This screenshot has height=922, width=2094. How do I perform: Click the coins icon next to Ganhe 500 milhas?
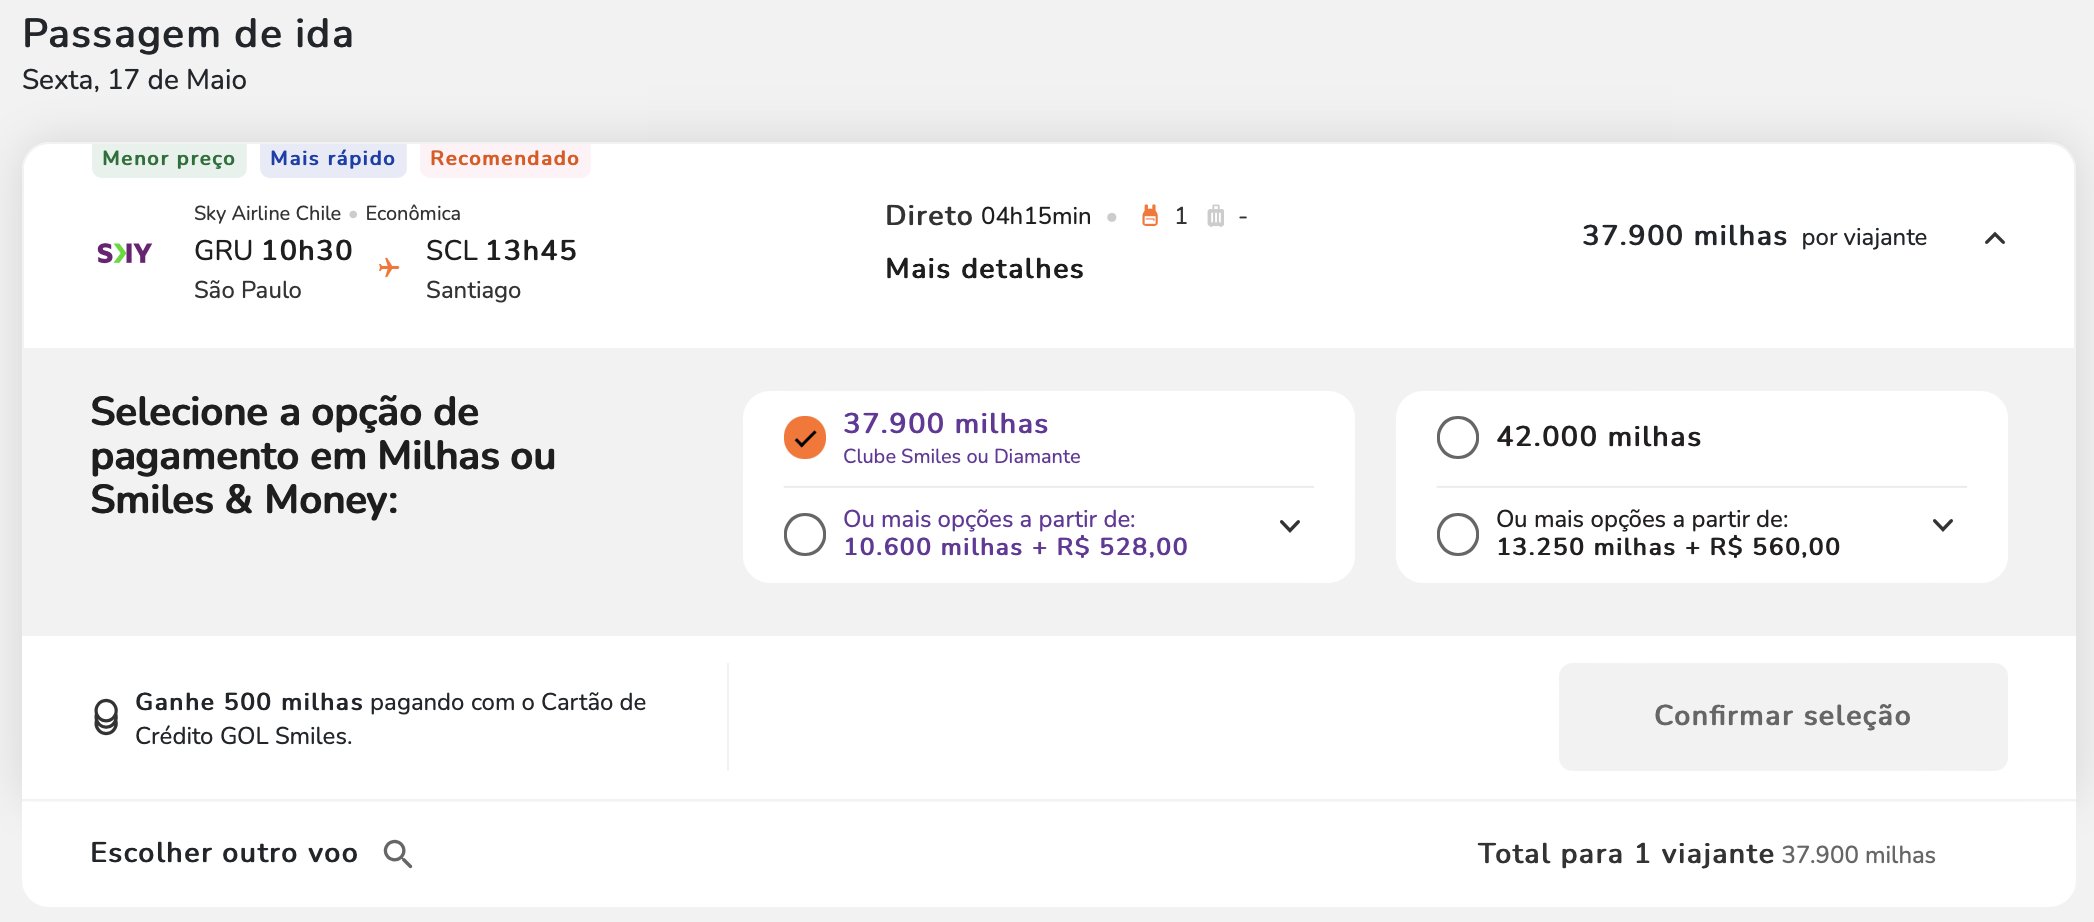pos(106,717)
